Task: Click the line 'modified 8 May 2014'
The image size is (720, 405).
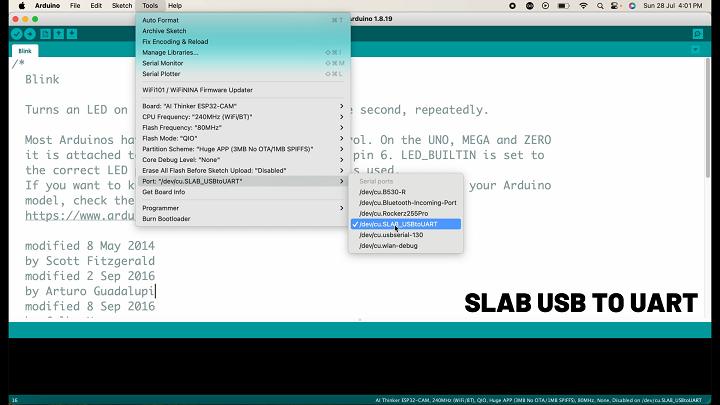Action: click(x=90, y=246)
